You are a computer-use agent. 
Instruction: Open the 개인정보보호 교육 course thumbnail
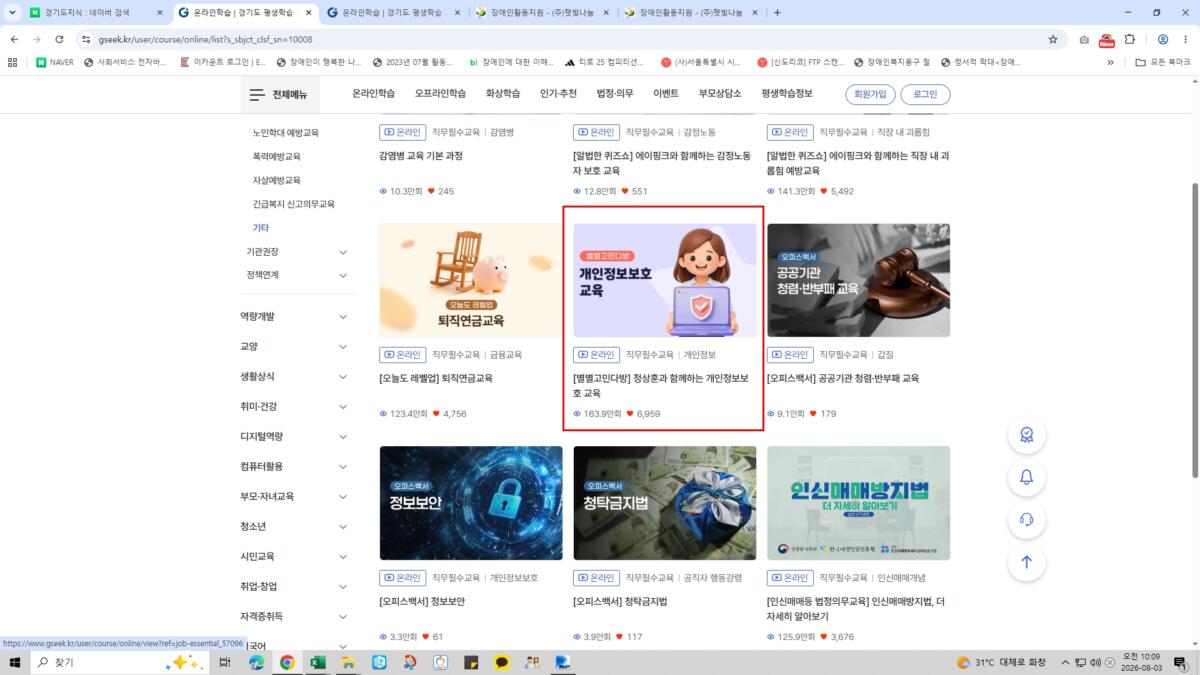point(665,280)
